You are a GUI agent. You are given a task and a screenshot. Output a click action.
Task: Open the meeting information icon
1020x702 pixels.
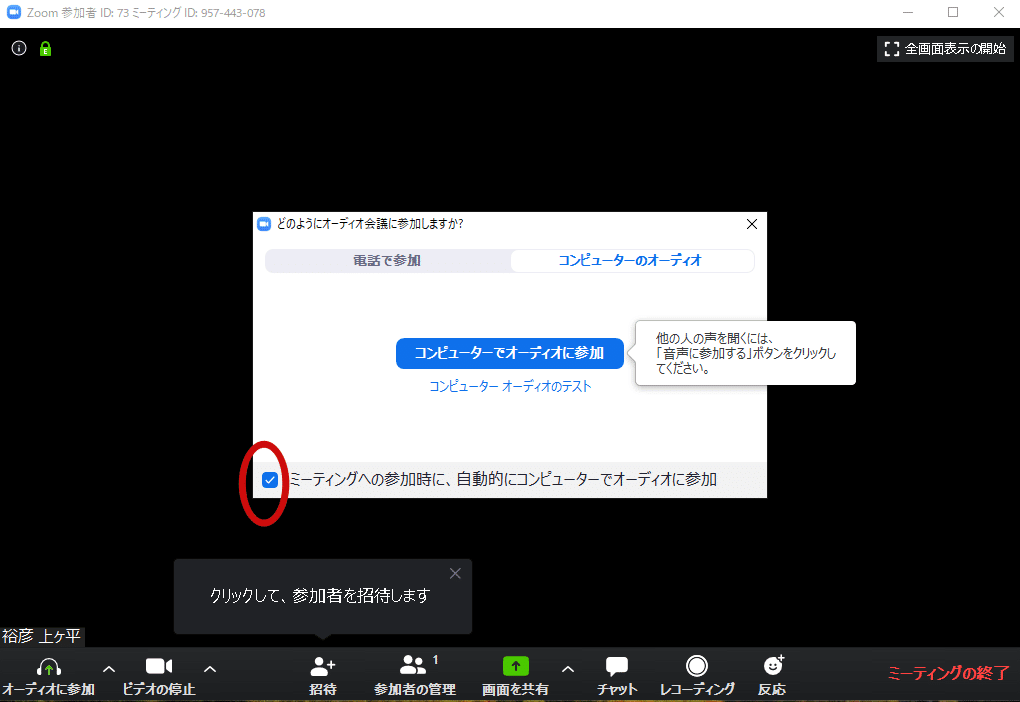(18, 48)
